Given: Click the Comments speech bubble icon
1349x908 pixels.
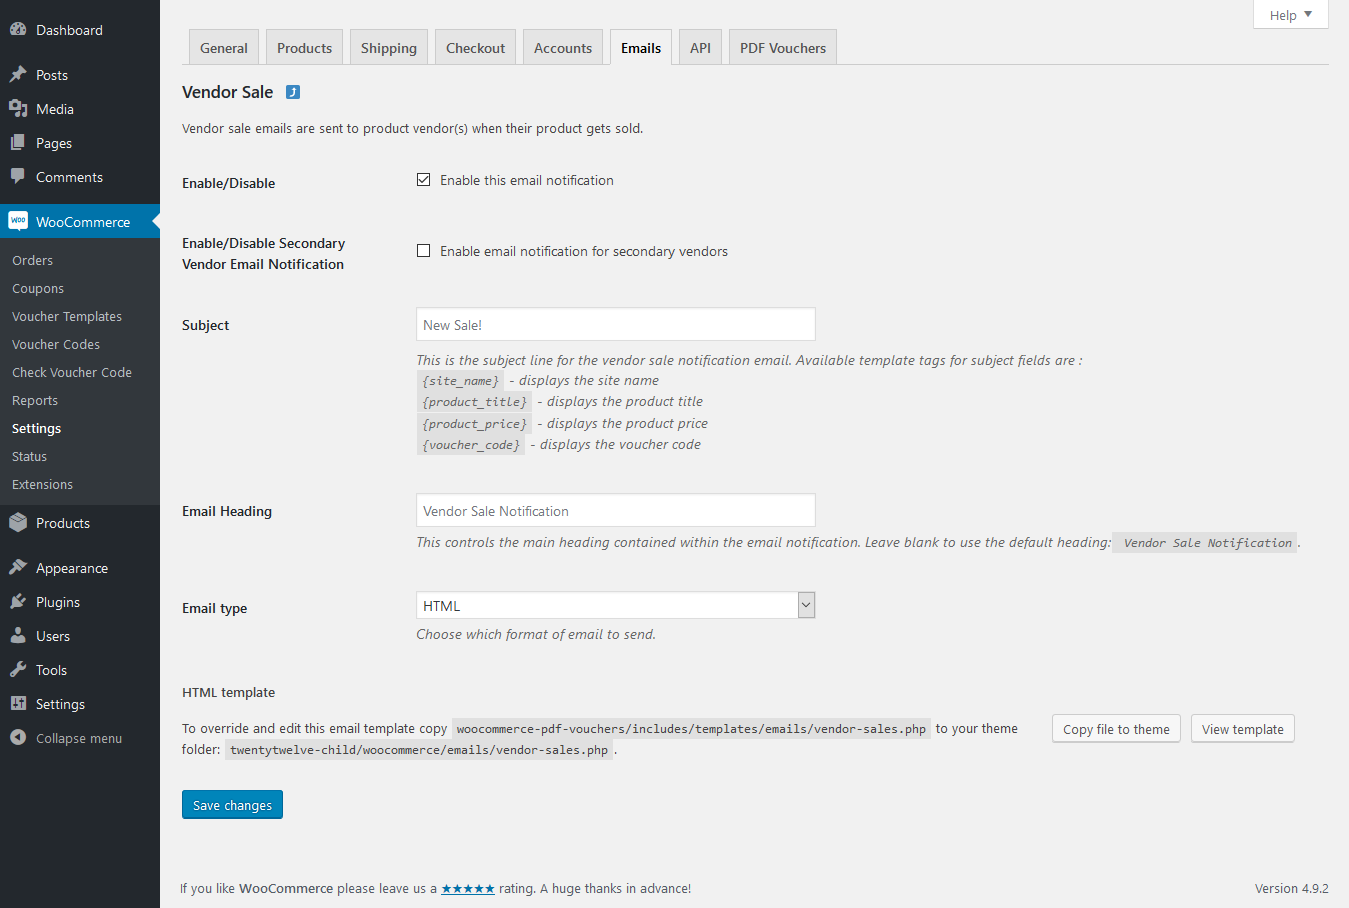Looking at the screenshot, I should point(18,177).
